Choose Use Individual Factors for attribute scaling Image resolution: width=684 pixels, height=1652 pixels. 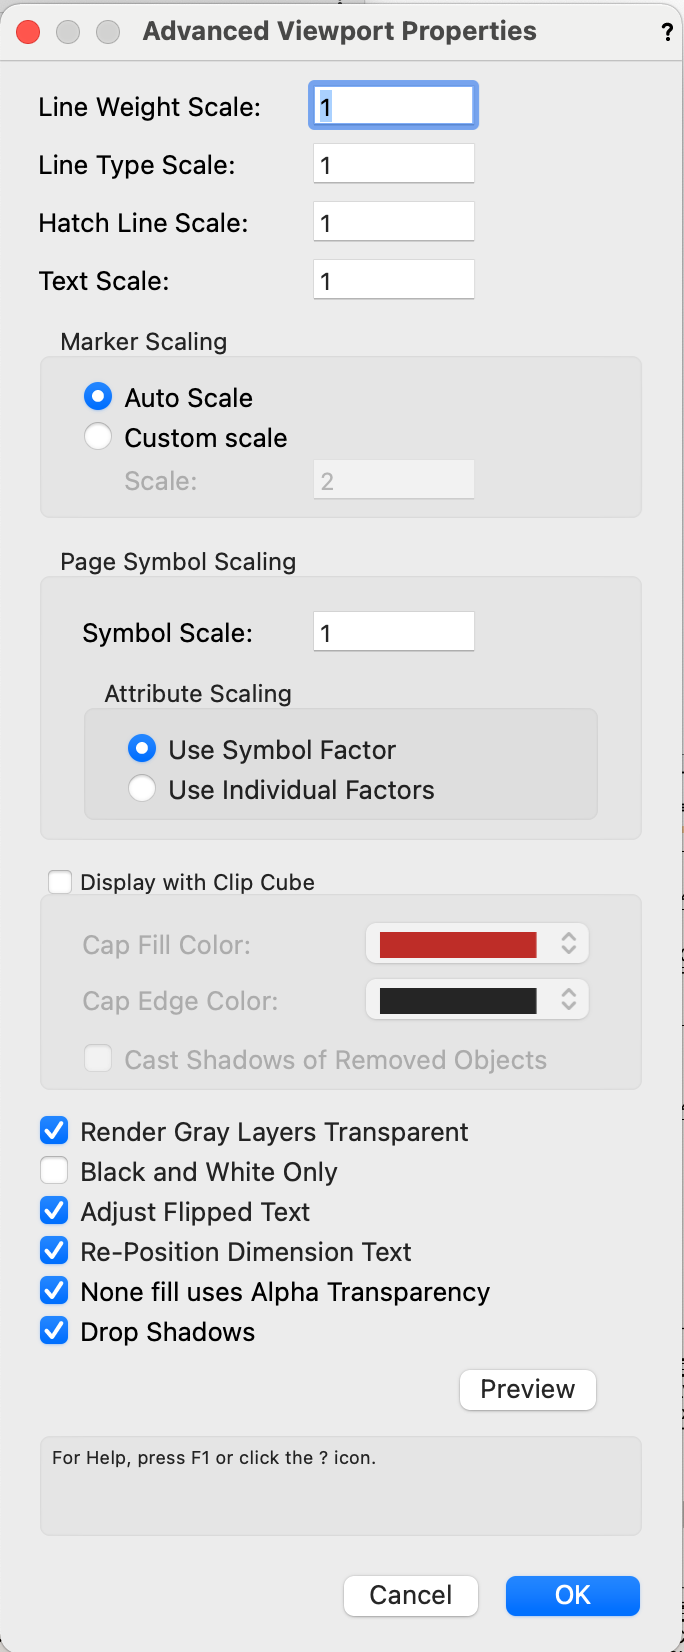pyautogui.click(x=142, y=788)
